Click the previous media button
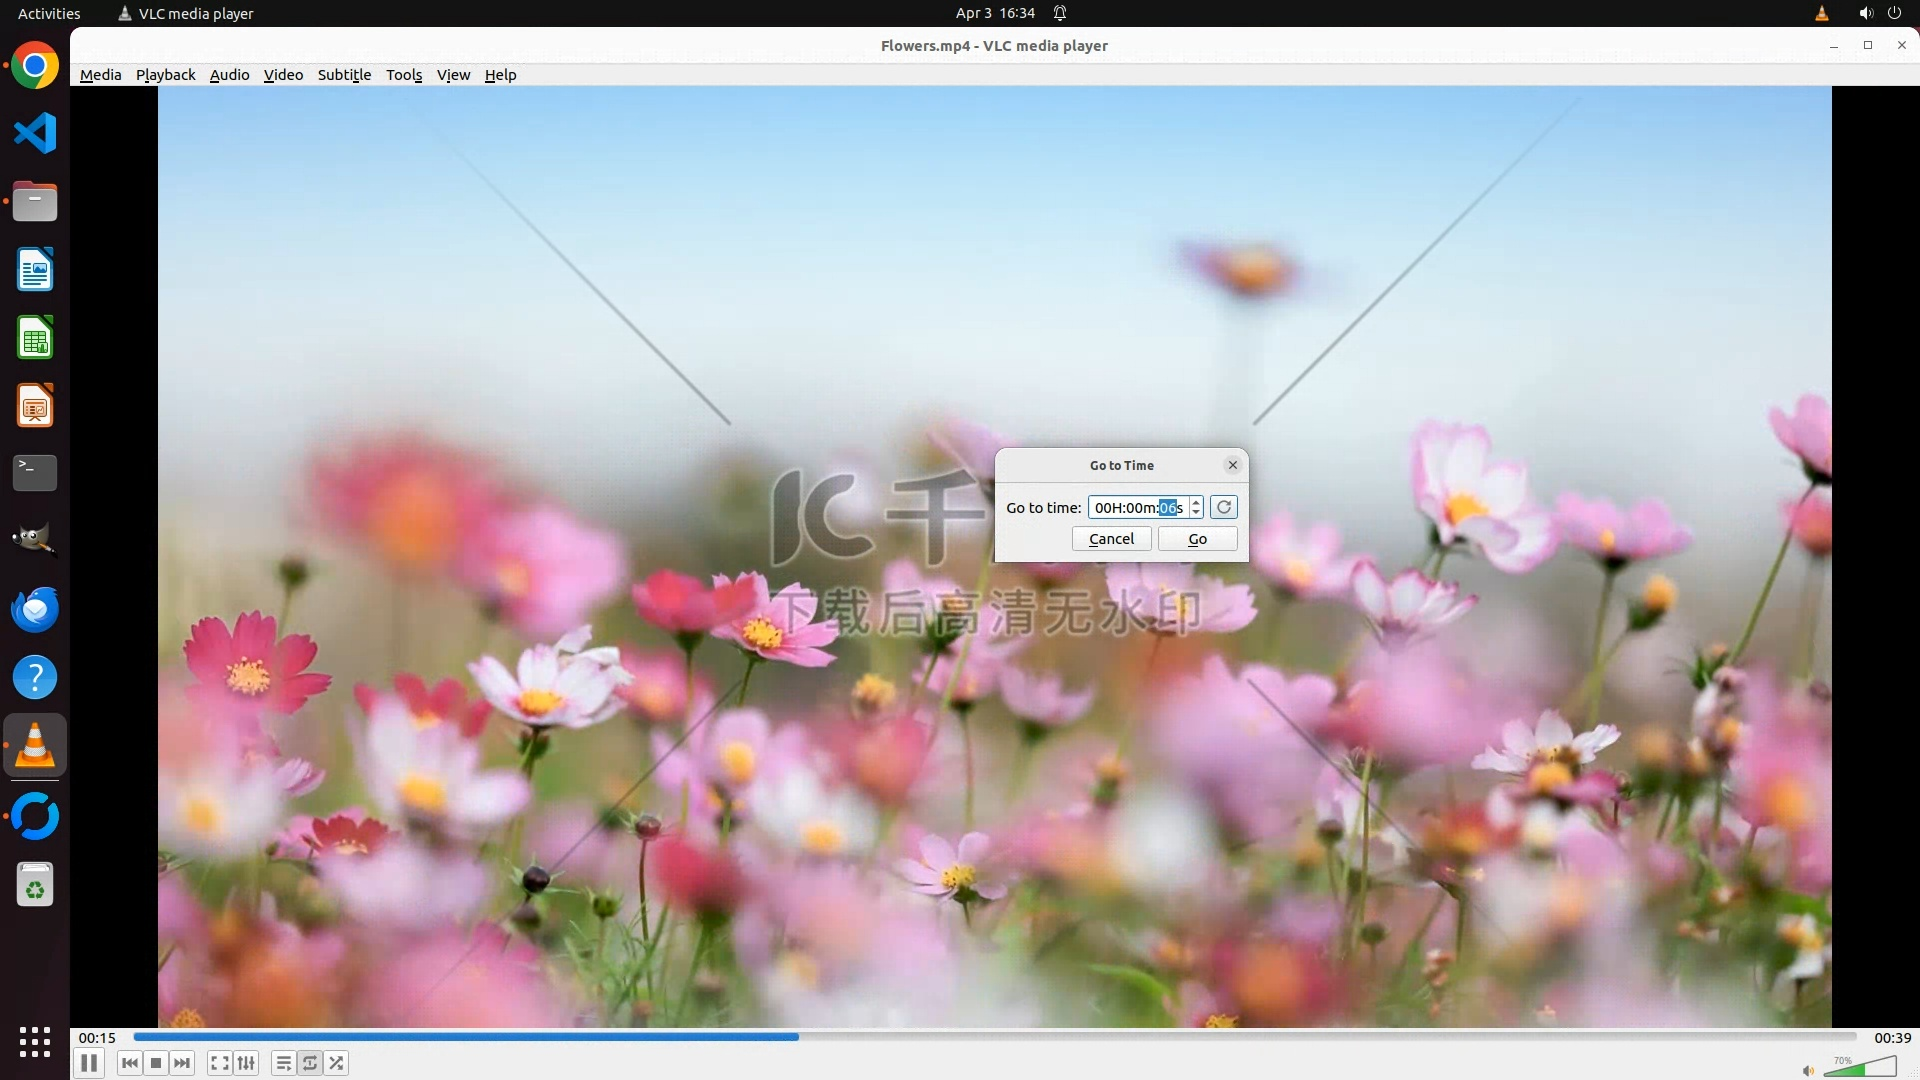 point(130,1063)
